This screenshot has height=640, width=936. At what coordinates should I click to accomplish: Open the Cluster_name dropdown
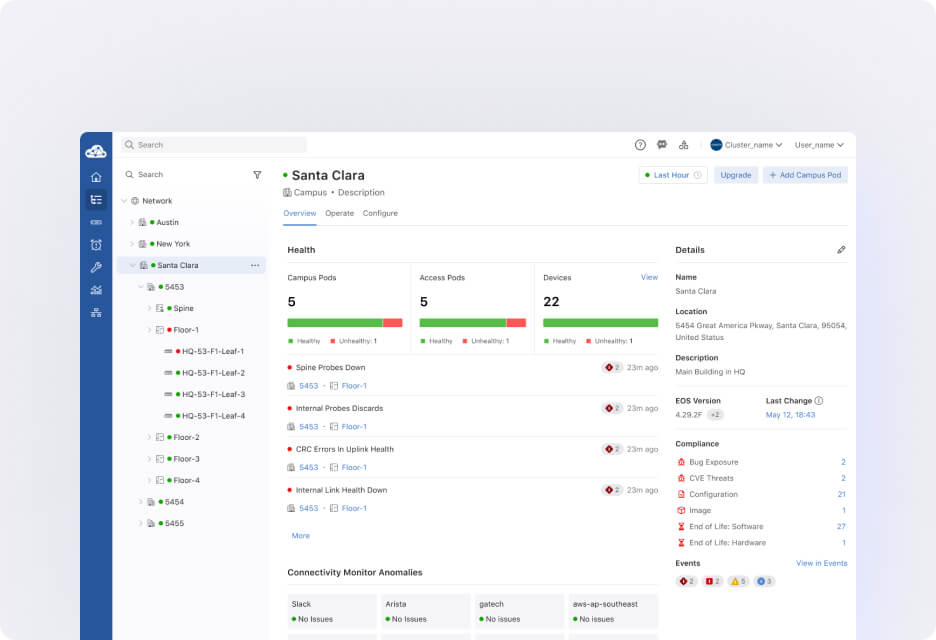pyautogui.click(x=746, y=145)
